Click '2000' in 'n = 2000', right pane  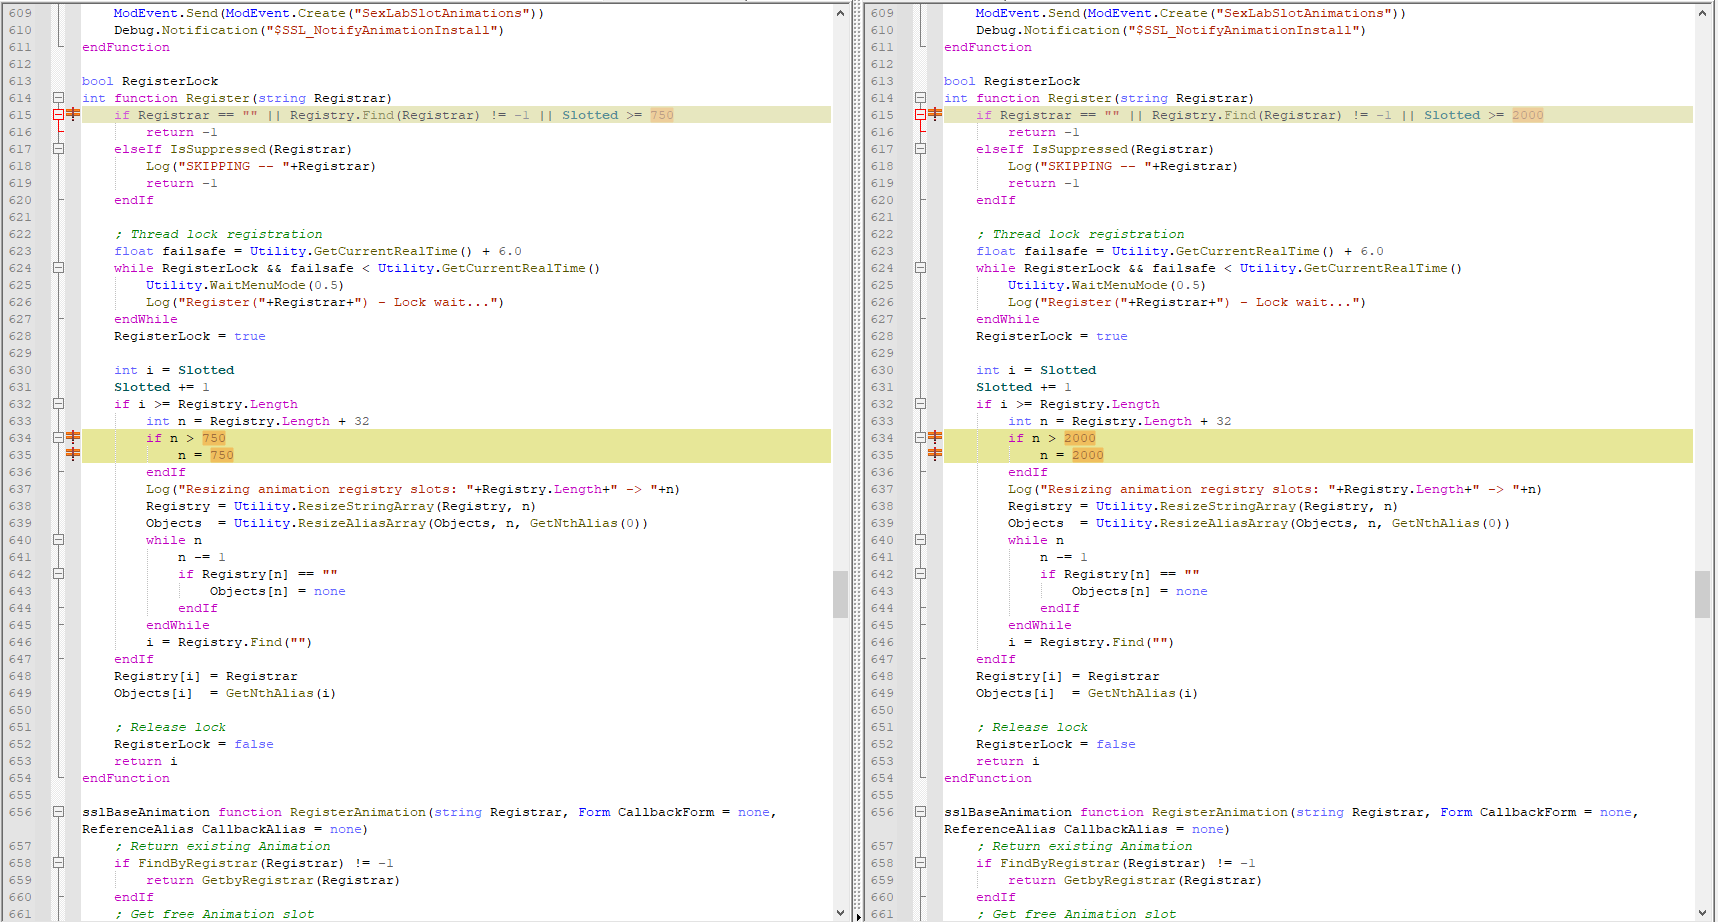(1088, 455)
